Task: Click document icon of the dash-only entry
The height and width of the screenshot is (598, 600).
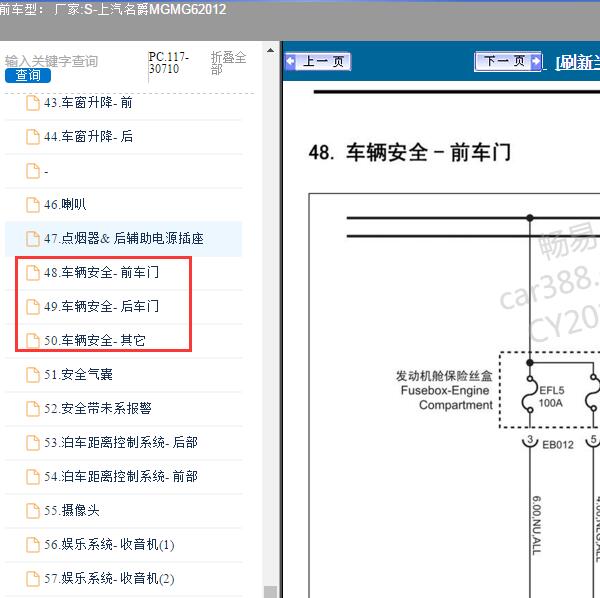Action: click(33, 171)
